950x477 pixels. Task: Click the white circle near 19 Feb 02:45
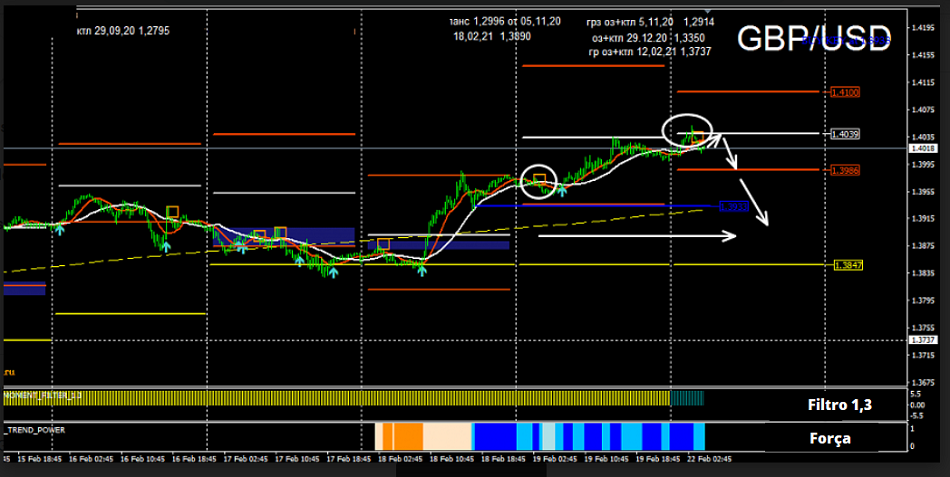539,181
